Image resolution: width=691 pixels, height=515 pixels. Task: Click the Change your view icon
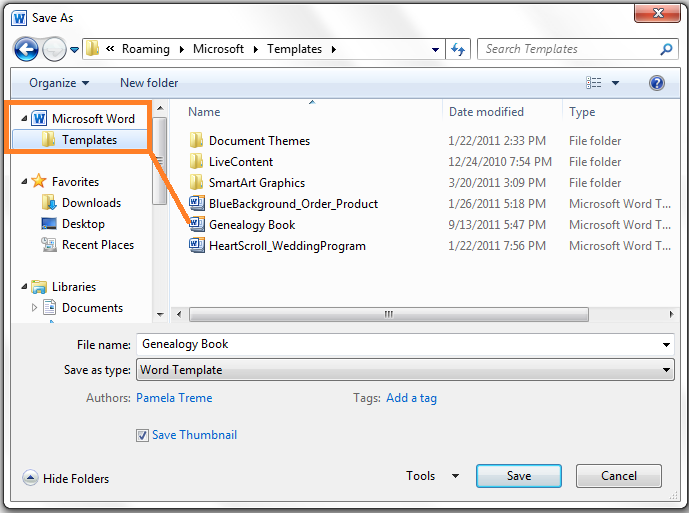click(593, 83)
